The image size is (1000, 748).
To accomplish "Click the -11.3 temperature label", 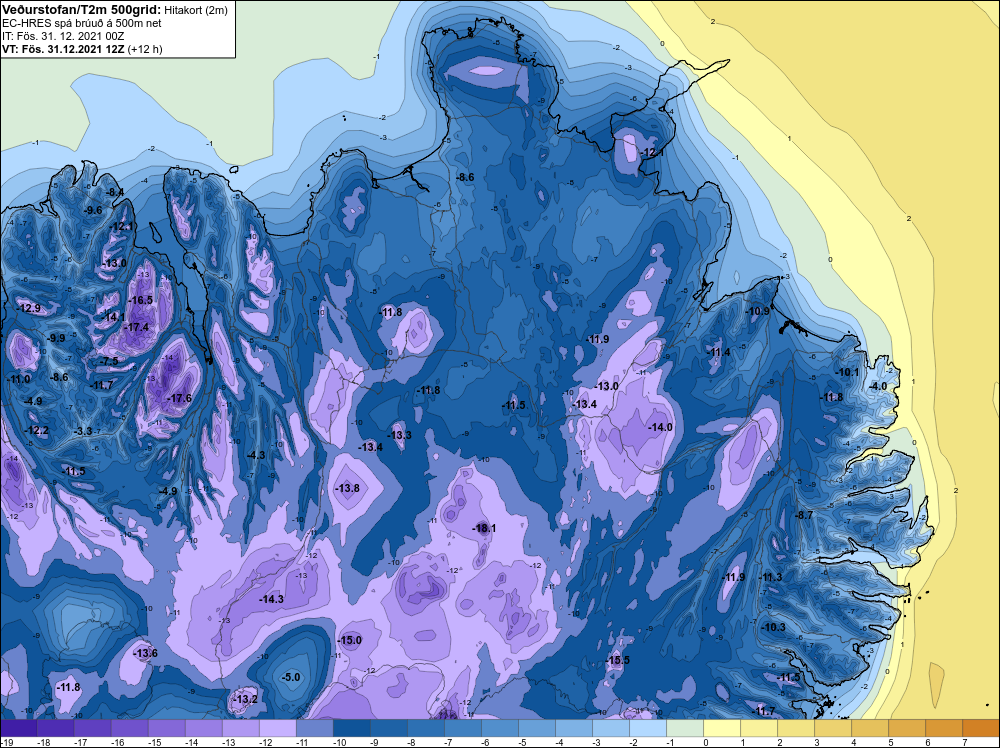I will coord(770,577).
